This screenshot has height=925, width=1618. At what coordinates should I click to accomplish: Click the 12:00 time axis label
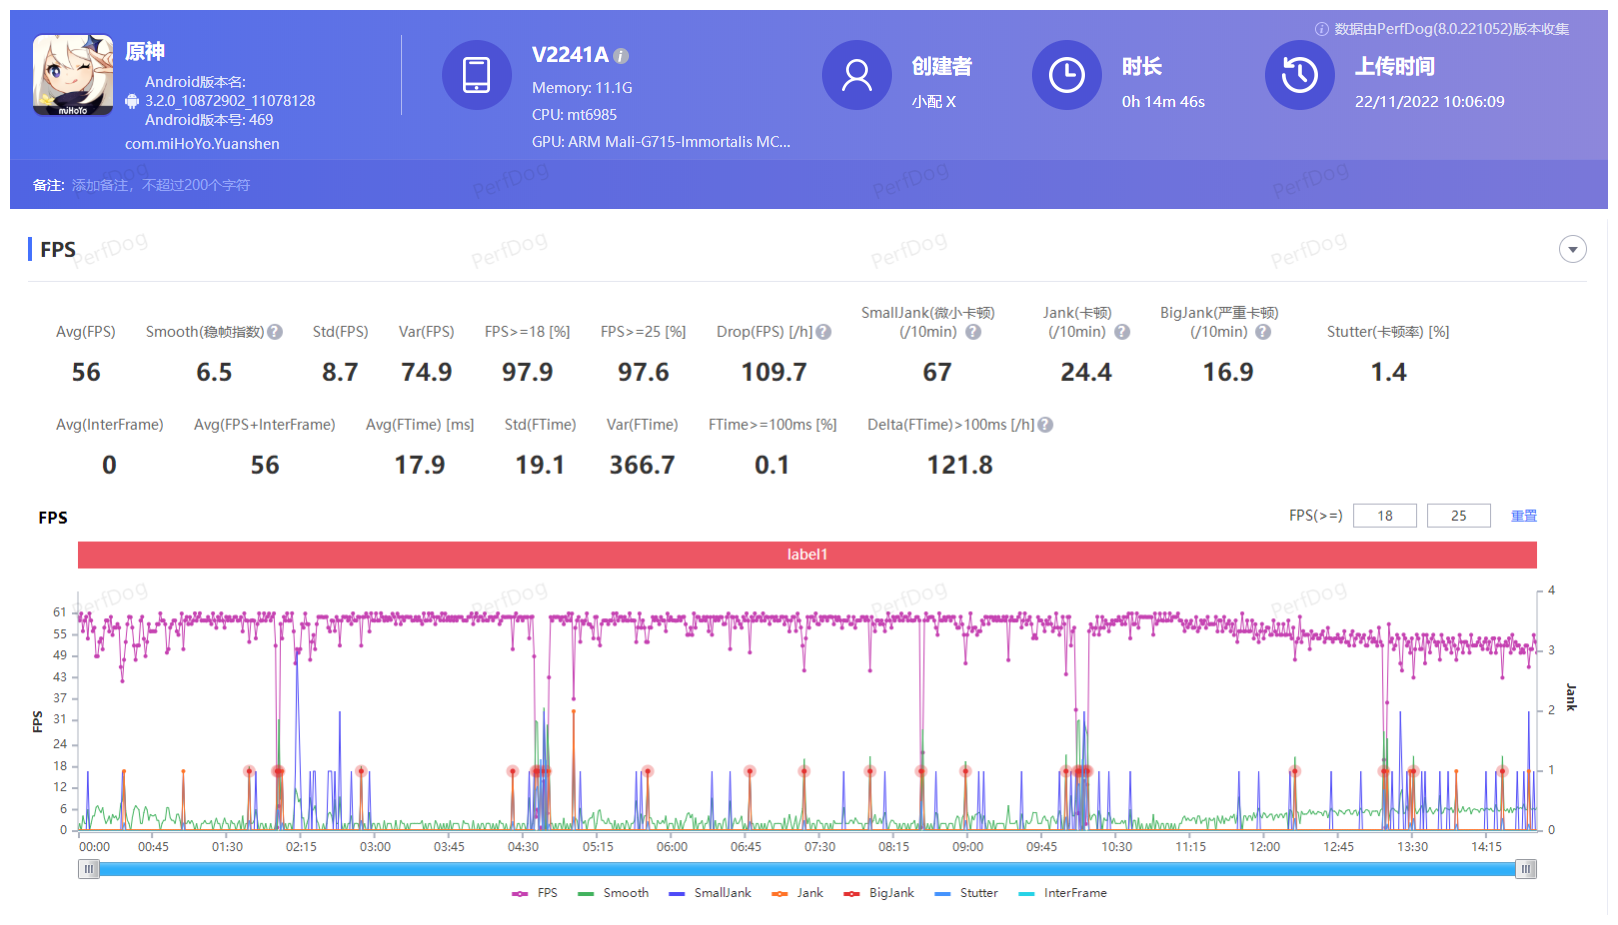[x=1265, y=847]
